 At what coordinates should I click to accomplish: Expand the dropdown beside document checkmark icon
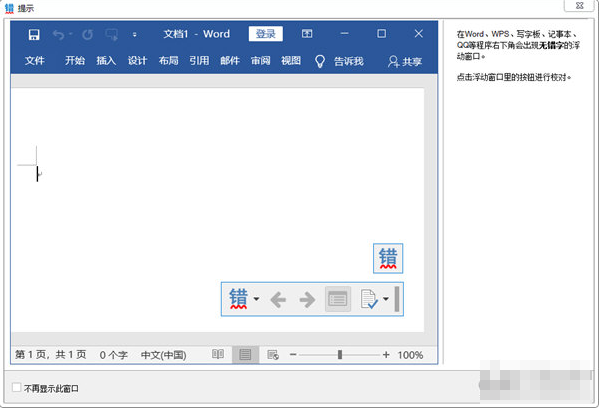(x=386, y=299)
